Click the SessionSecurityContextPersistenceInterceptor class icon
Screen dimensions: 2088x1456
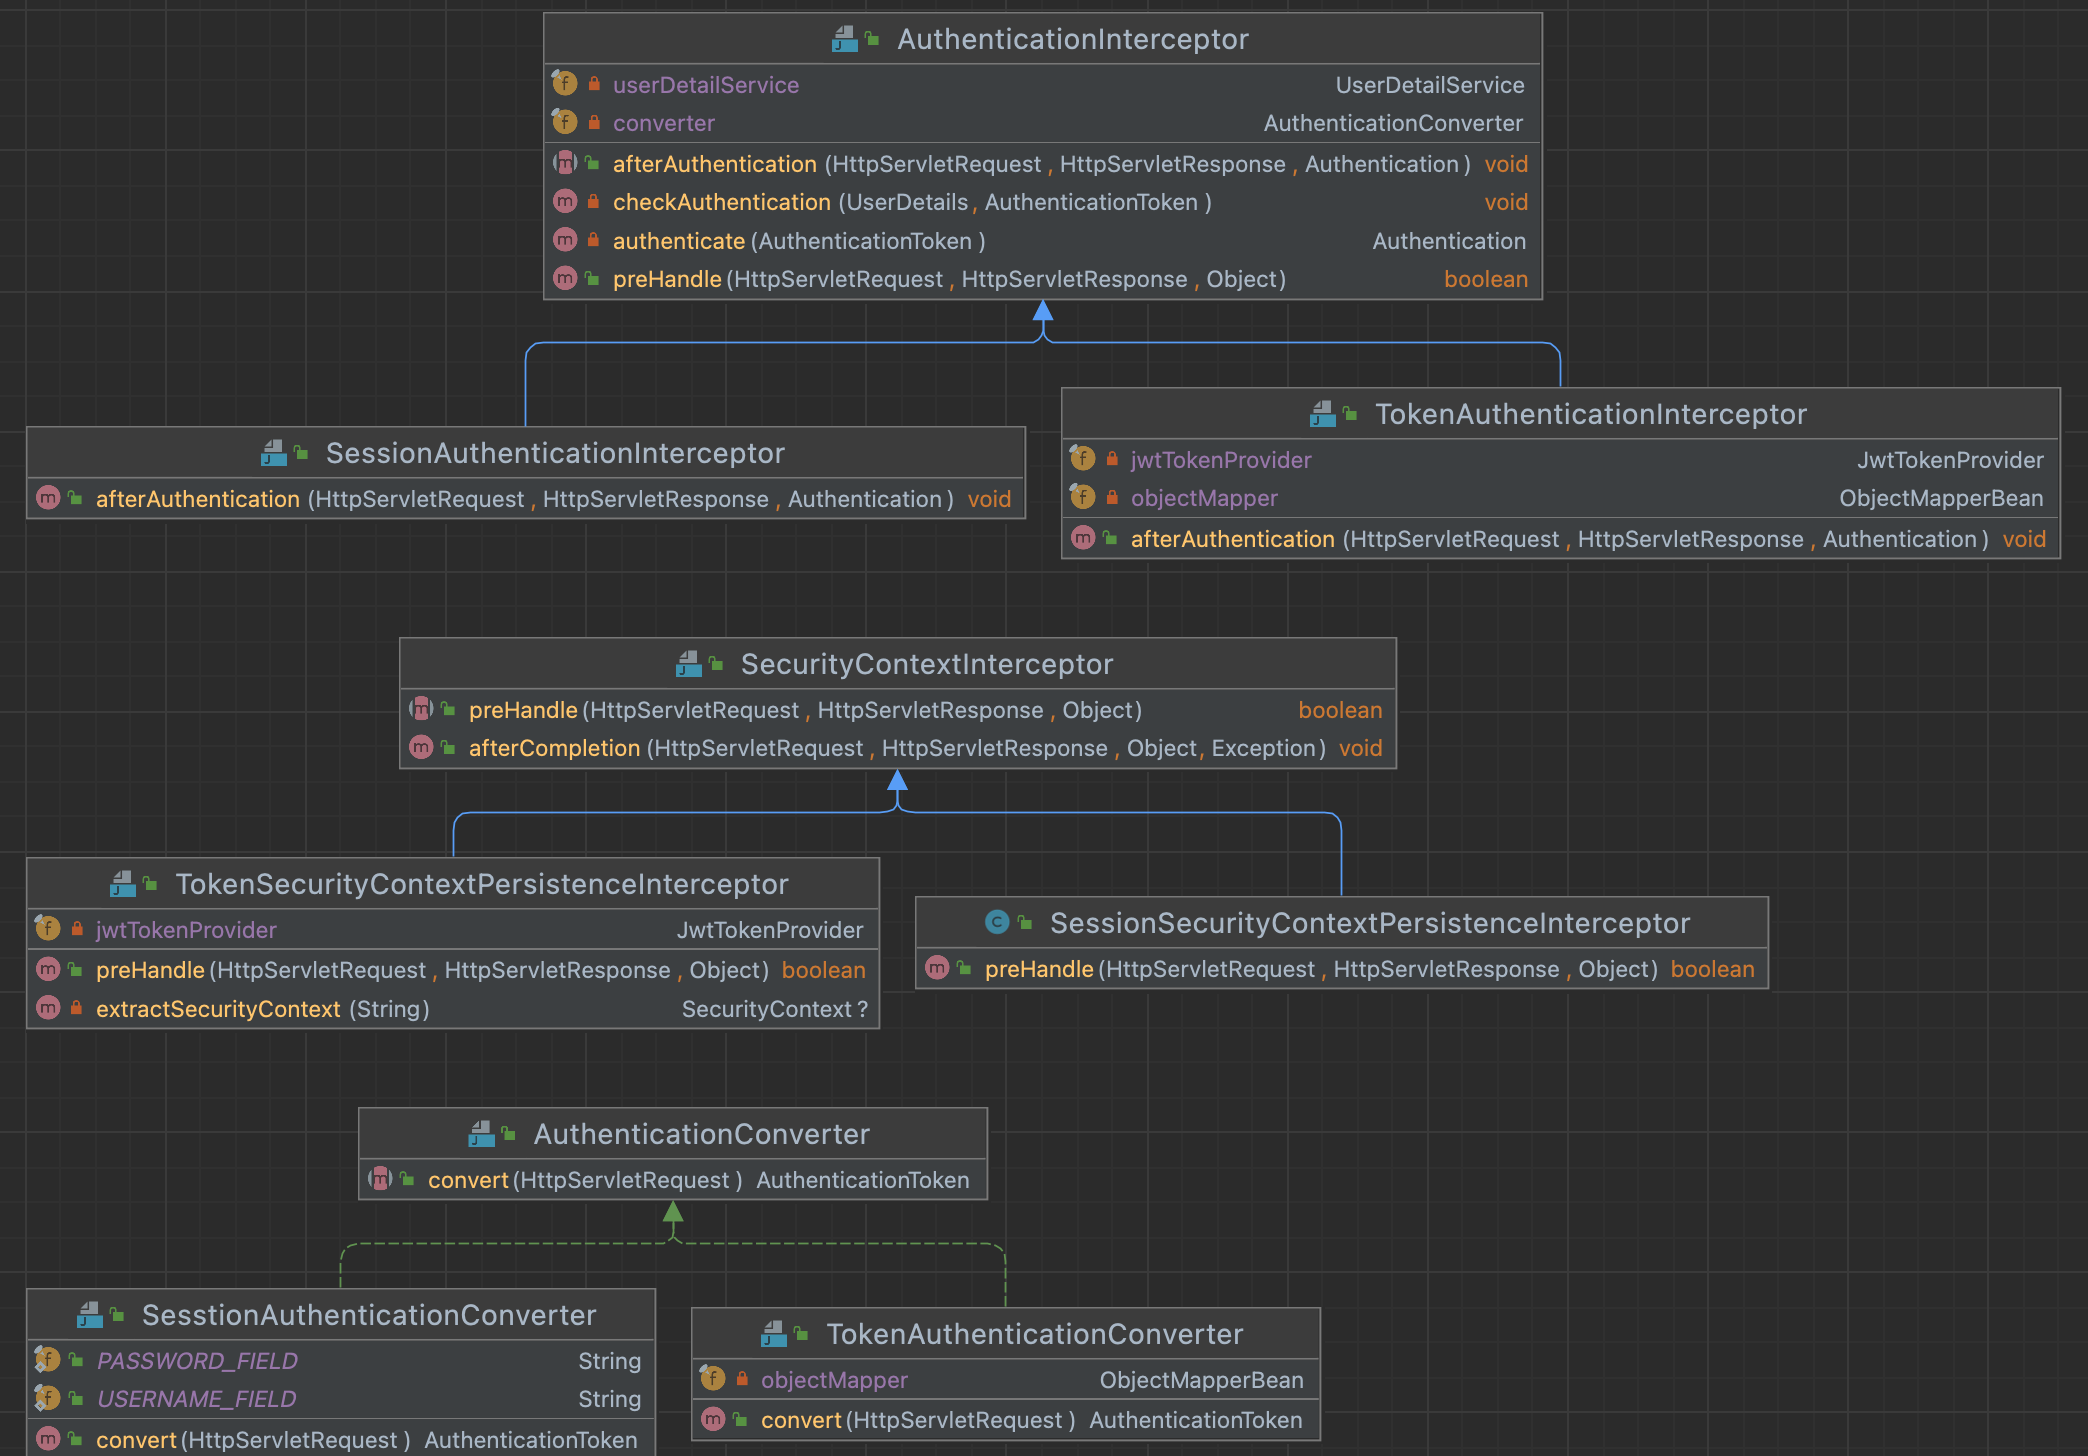coord(997,922)
